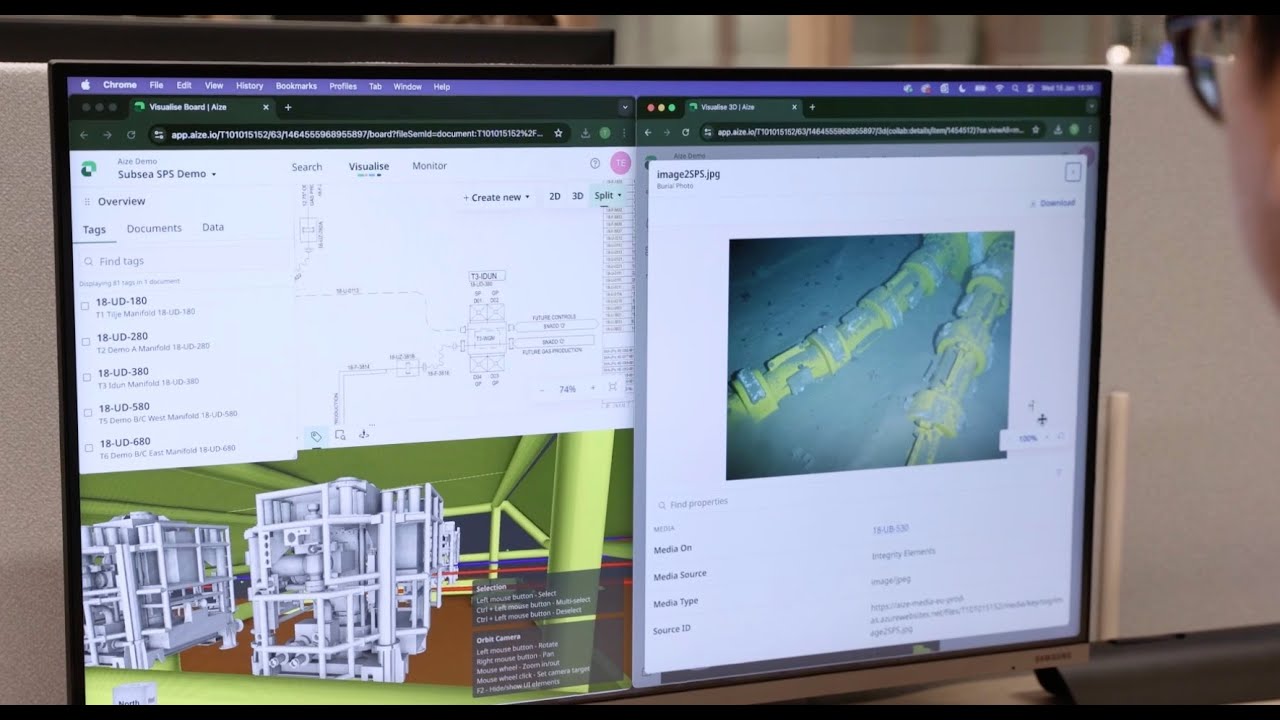The height and width of the screenshot is (720, 1280).
Task: Bookmark the Visualise Board page with star
Action: tap(558, 133)
